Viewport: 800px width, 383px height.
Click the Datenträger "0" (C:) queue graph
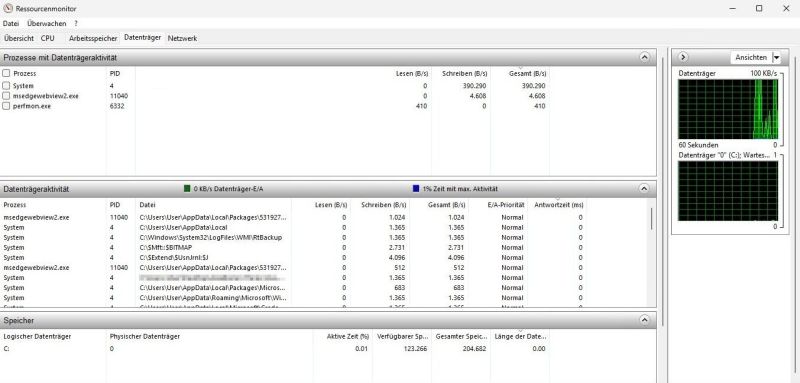728,191
